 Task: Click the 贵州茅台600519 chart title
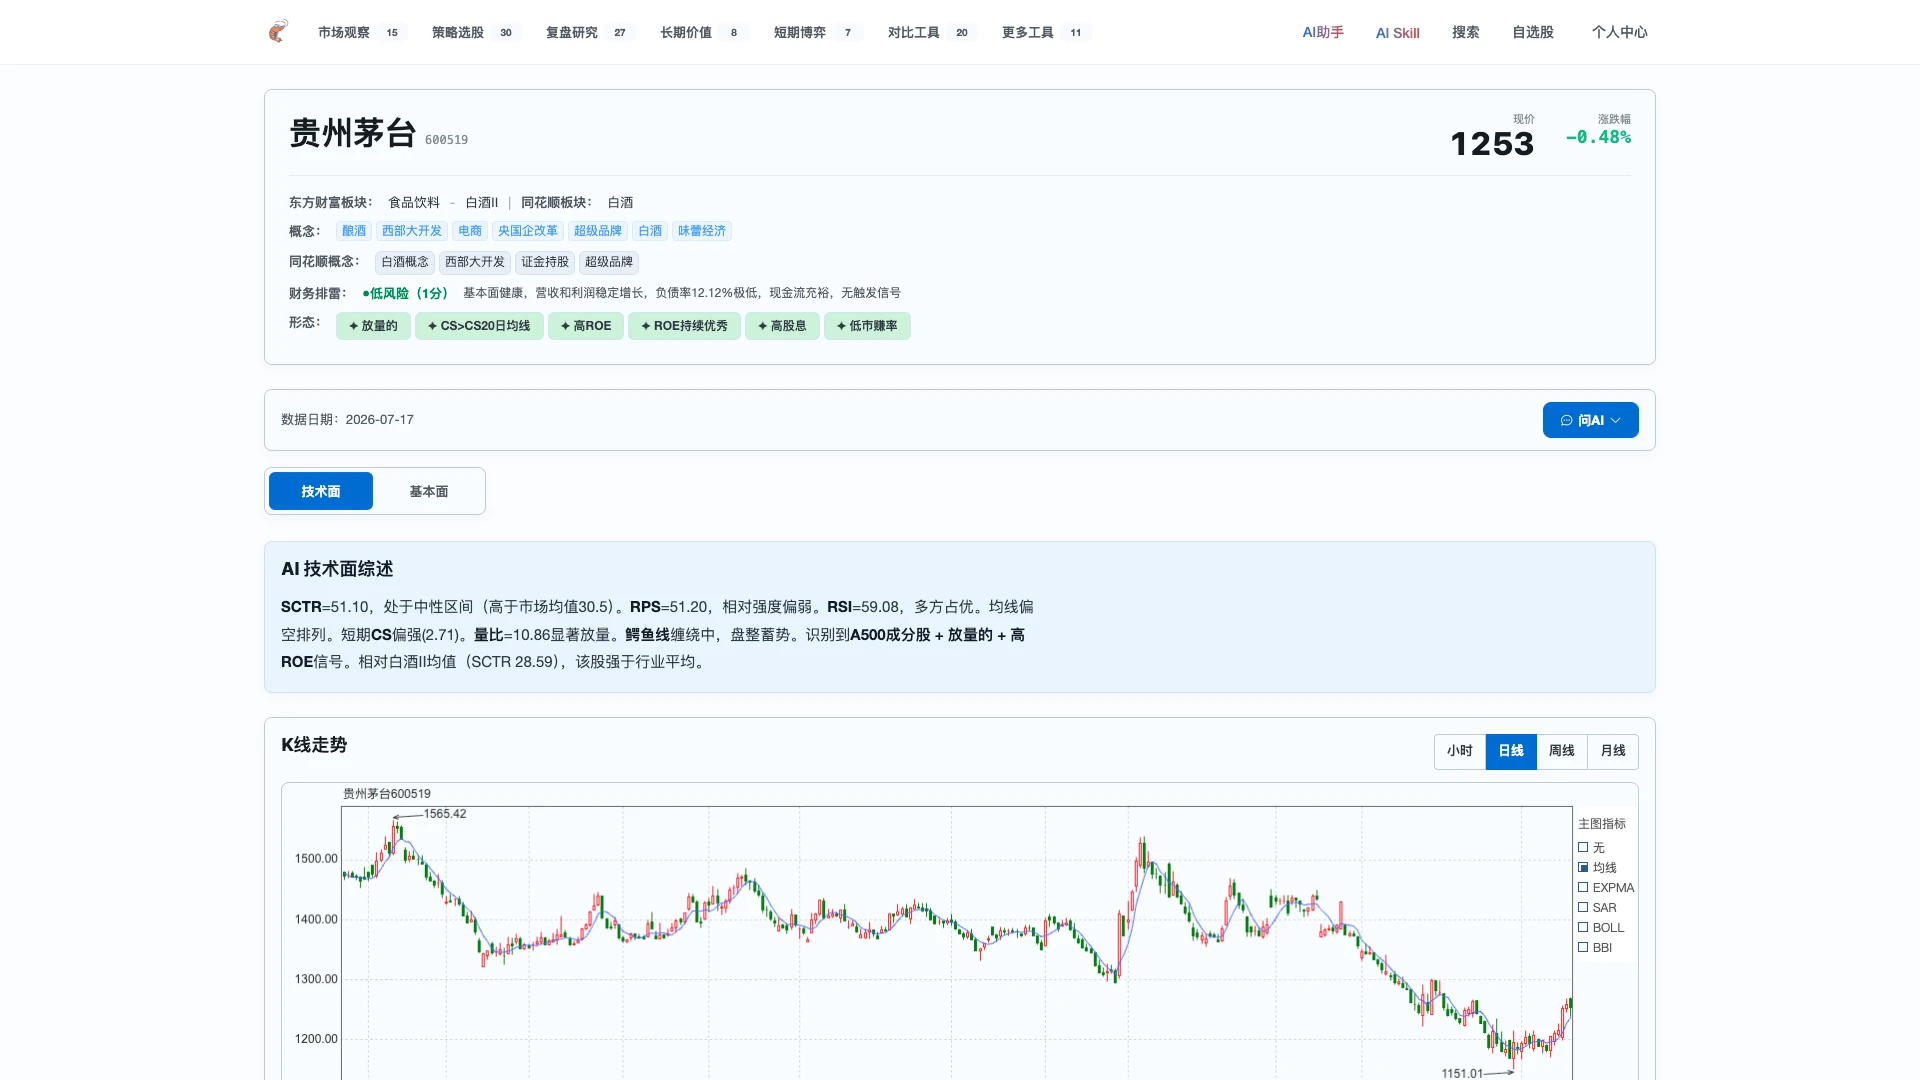point(387,794)
